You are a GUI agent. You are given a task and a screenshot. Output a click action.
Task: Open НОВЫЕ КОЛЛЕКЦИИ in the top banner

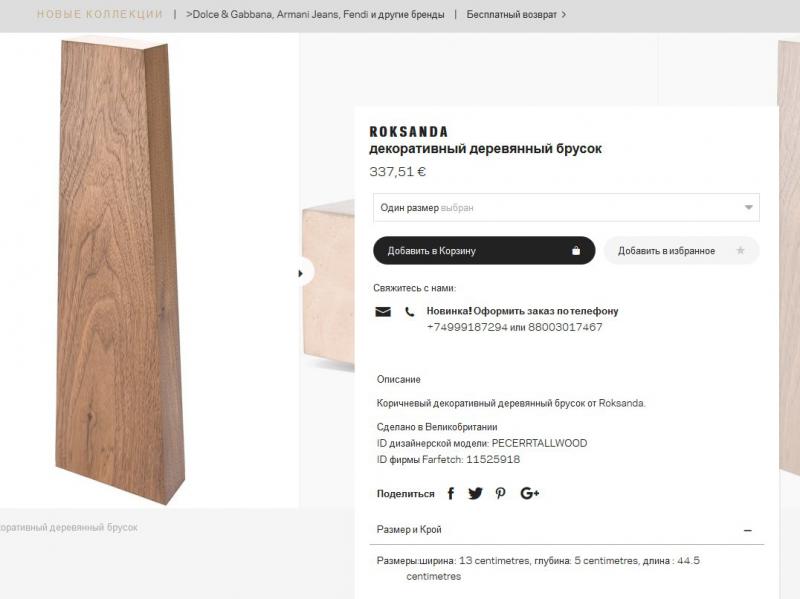tap(100, 15)
